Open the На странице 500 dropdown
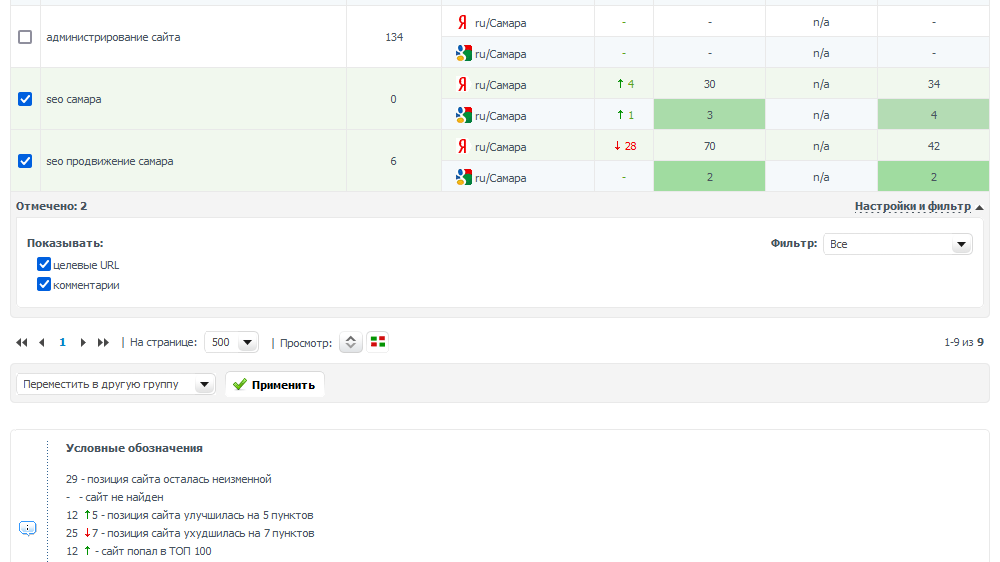Image resolution: width=1000 pixels, height=562 pixels. click(231, 342)
